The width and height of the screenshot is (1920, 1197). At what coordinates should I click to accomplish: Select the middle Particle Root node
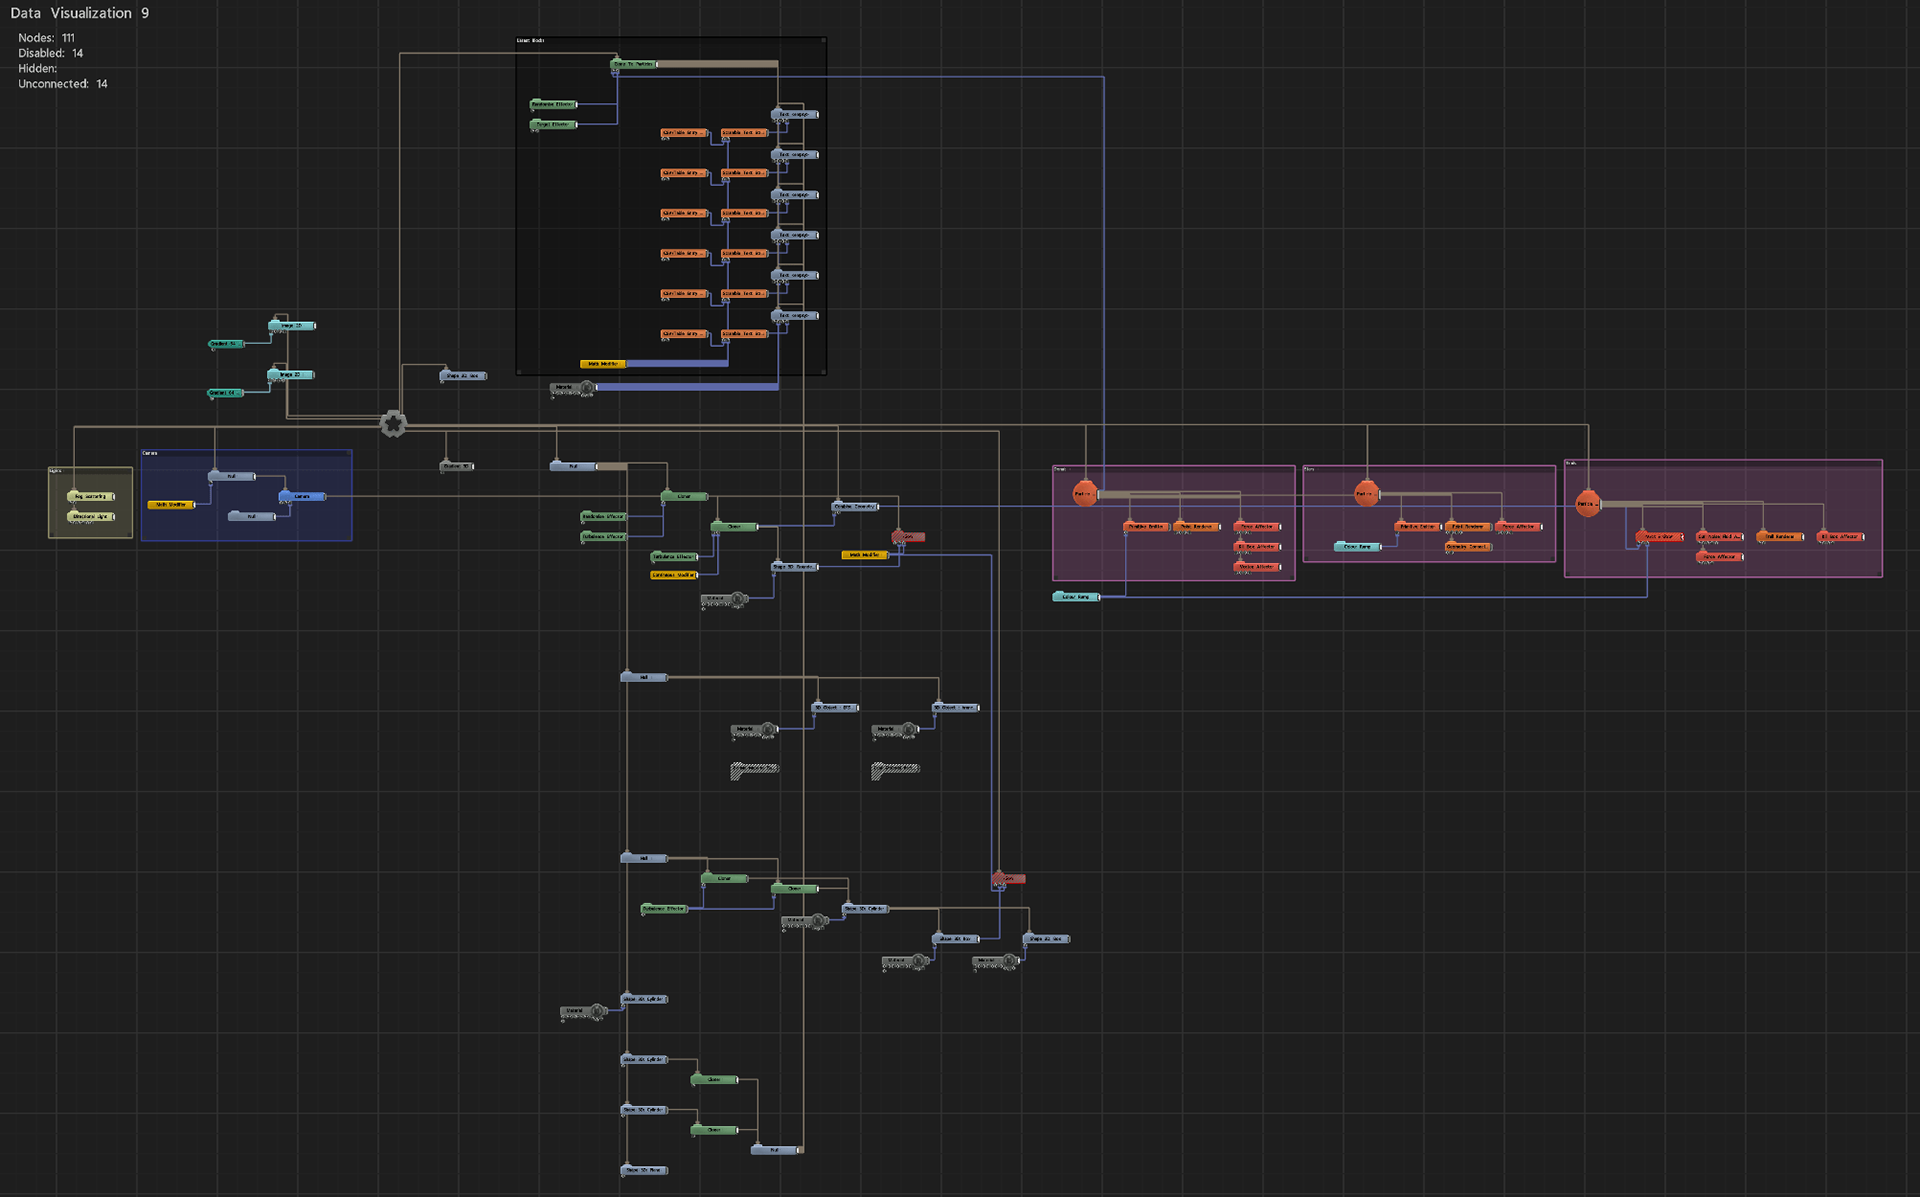(1366, 493)
